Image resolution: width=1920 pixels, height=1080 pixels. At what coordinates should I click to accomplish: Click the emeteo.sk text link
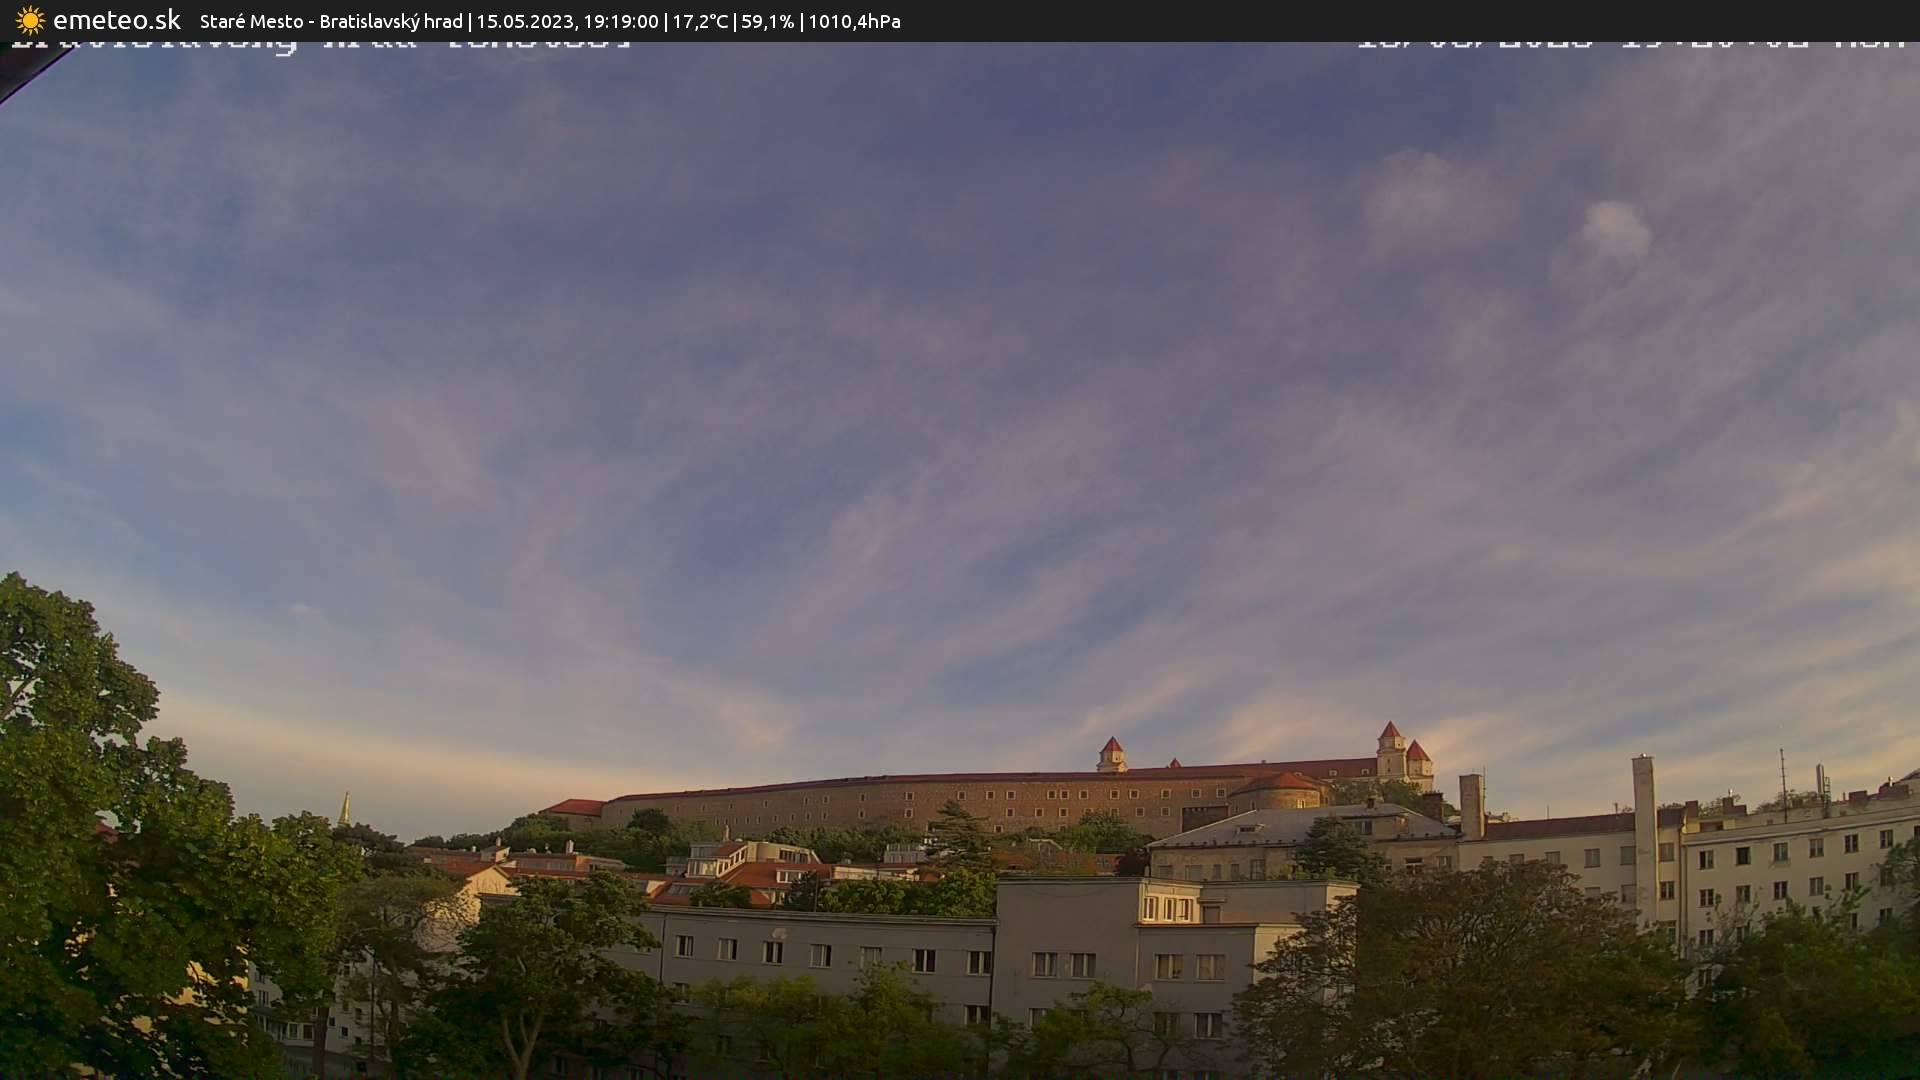(115, 20)
